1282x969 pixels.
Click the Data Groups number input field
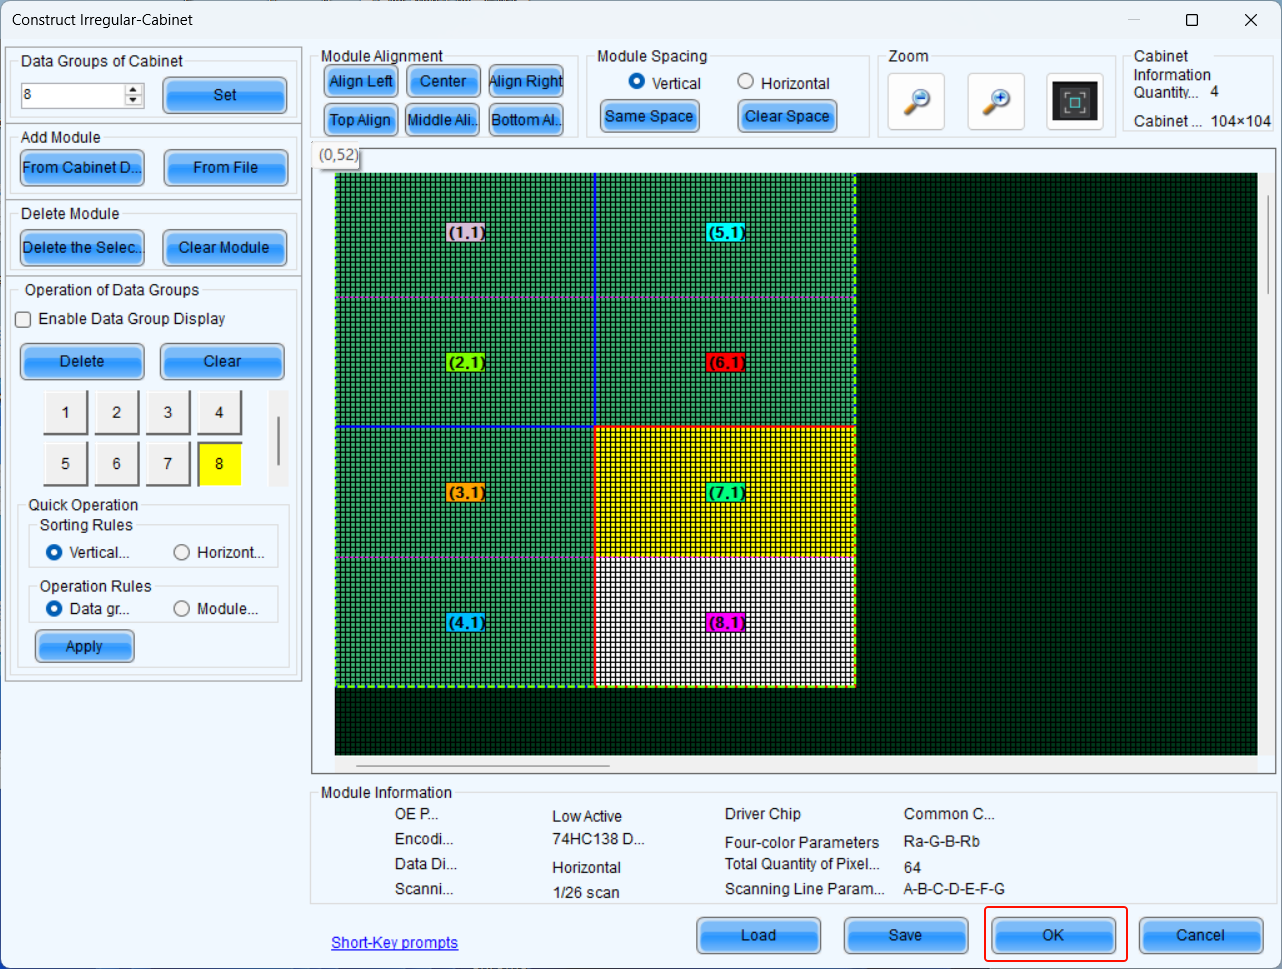pyautogui.click(x=72, y=95)
